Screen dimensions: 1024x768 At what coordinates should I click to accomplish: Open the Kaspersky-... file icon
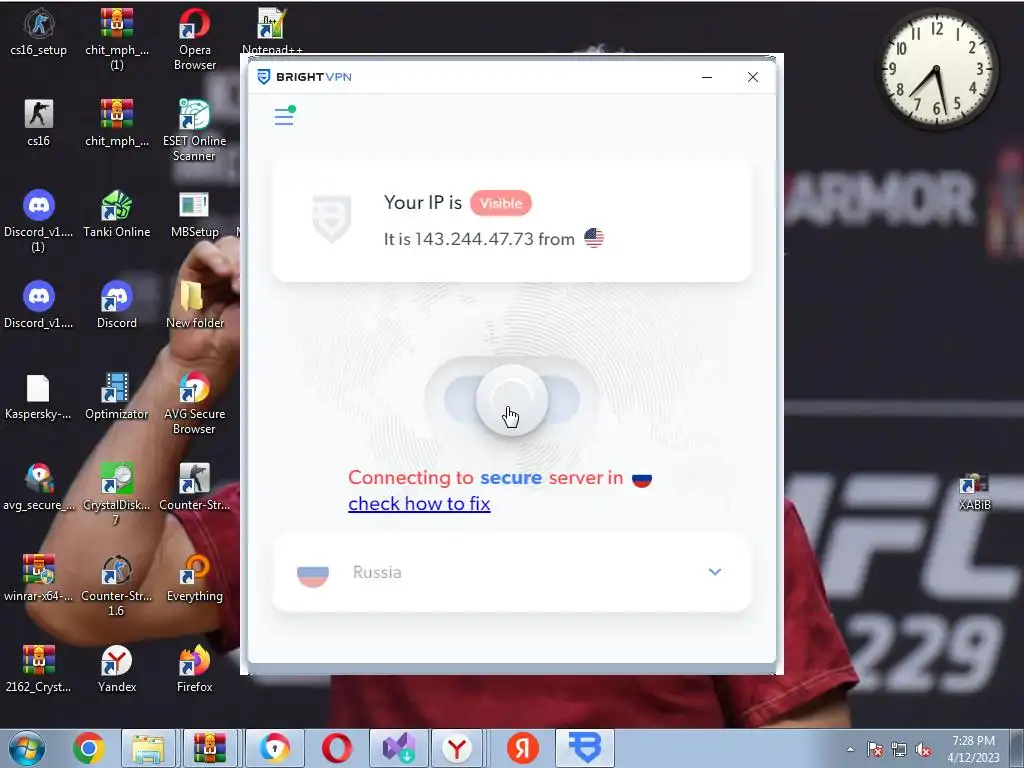[x=39, y=396]
